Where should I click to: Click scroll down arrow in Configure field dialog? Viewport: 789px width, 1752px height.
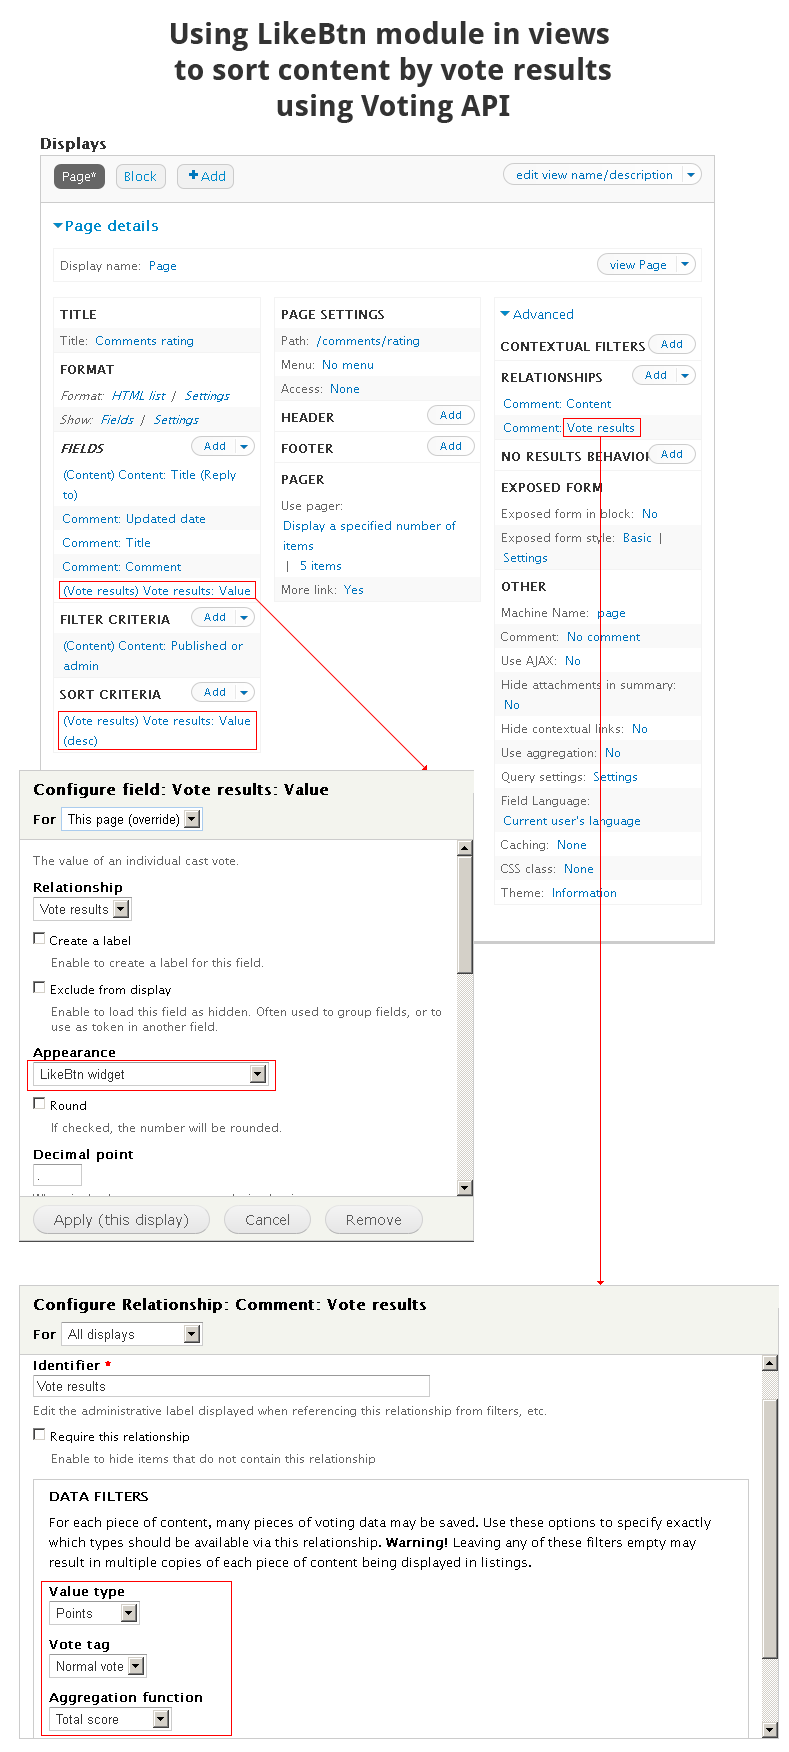pos(465,1188)
